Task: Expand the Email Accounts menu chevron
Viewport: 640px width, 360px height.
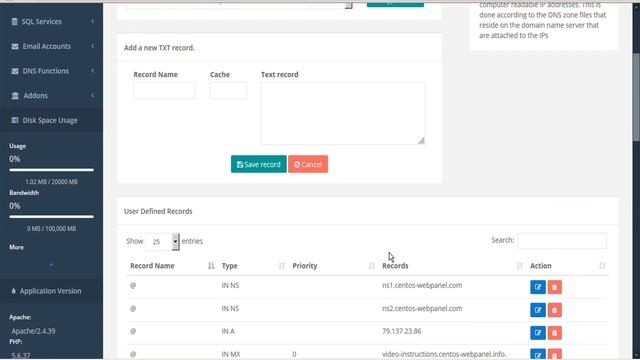Action: coord(92,47)
